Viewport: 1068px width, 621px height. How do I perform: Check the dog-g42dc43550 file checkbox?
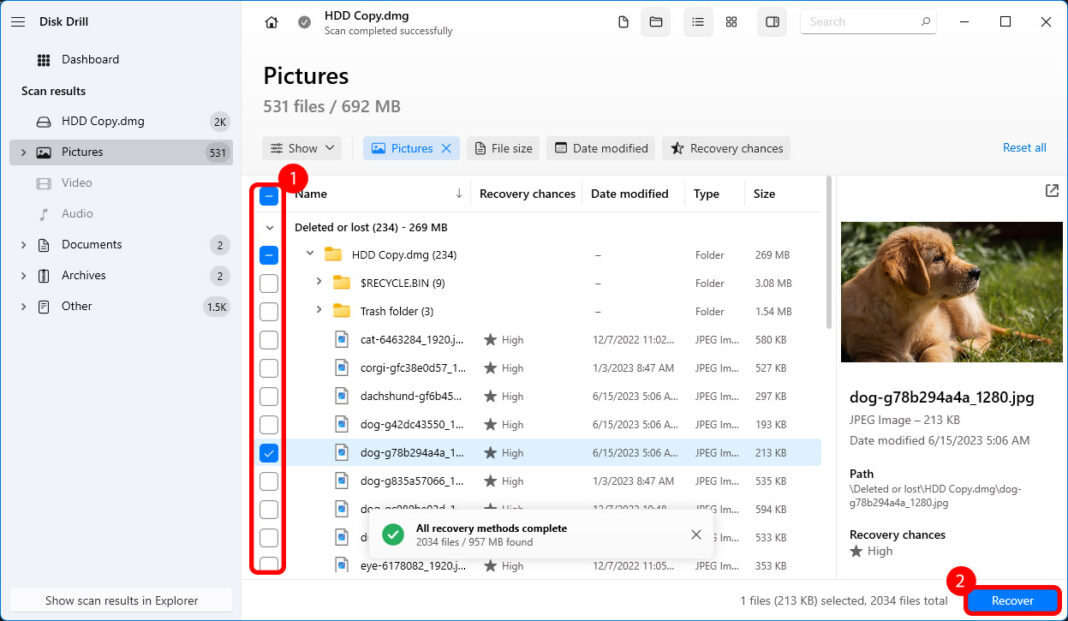(268, 424)
